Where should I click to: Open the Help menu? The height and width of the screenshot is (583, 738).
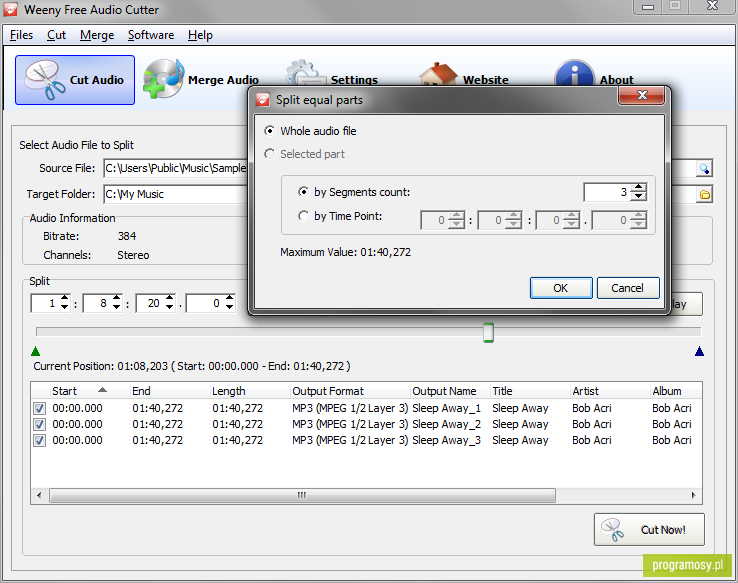200,35
